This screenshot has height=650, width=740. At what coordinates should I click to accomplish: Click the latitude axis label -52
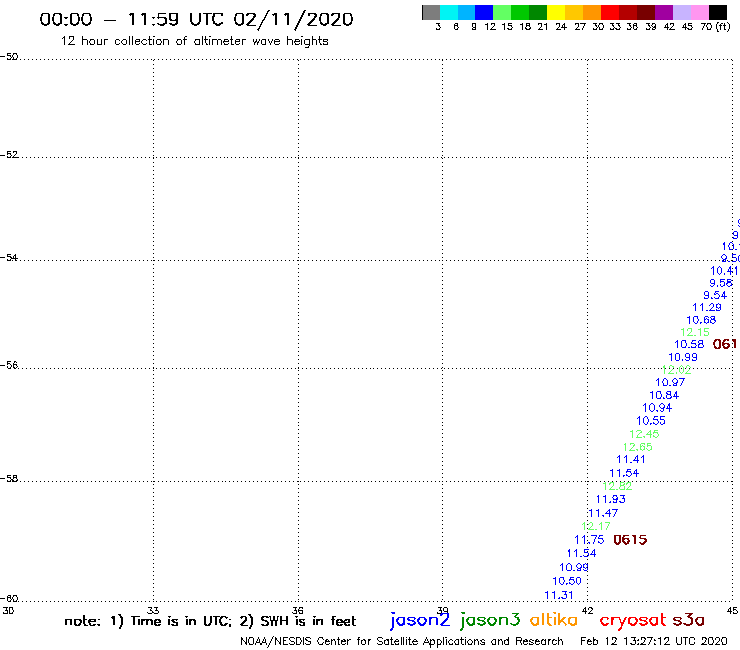(x=9, y=155)
